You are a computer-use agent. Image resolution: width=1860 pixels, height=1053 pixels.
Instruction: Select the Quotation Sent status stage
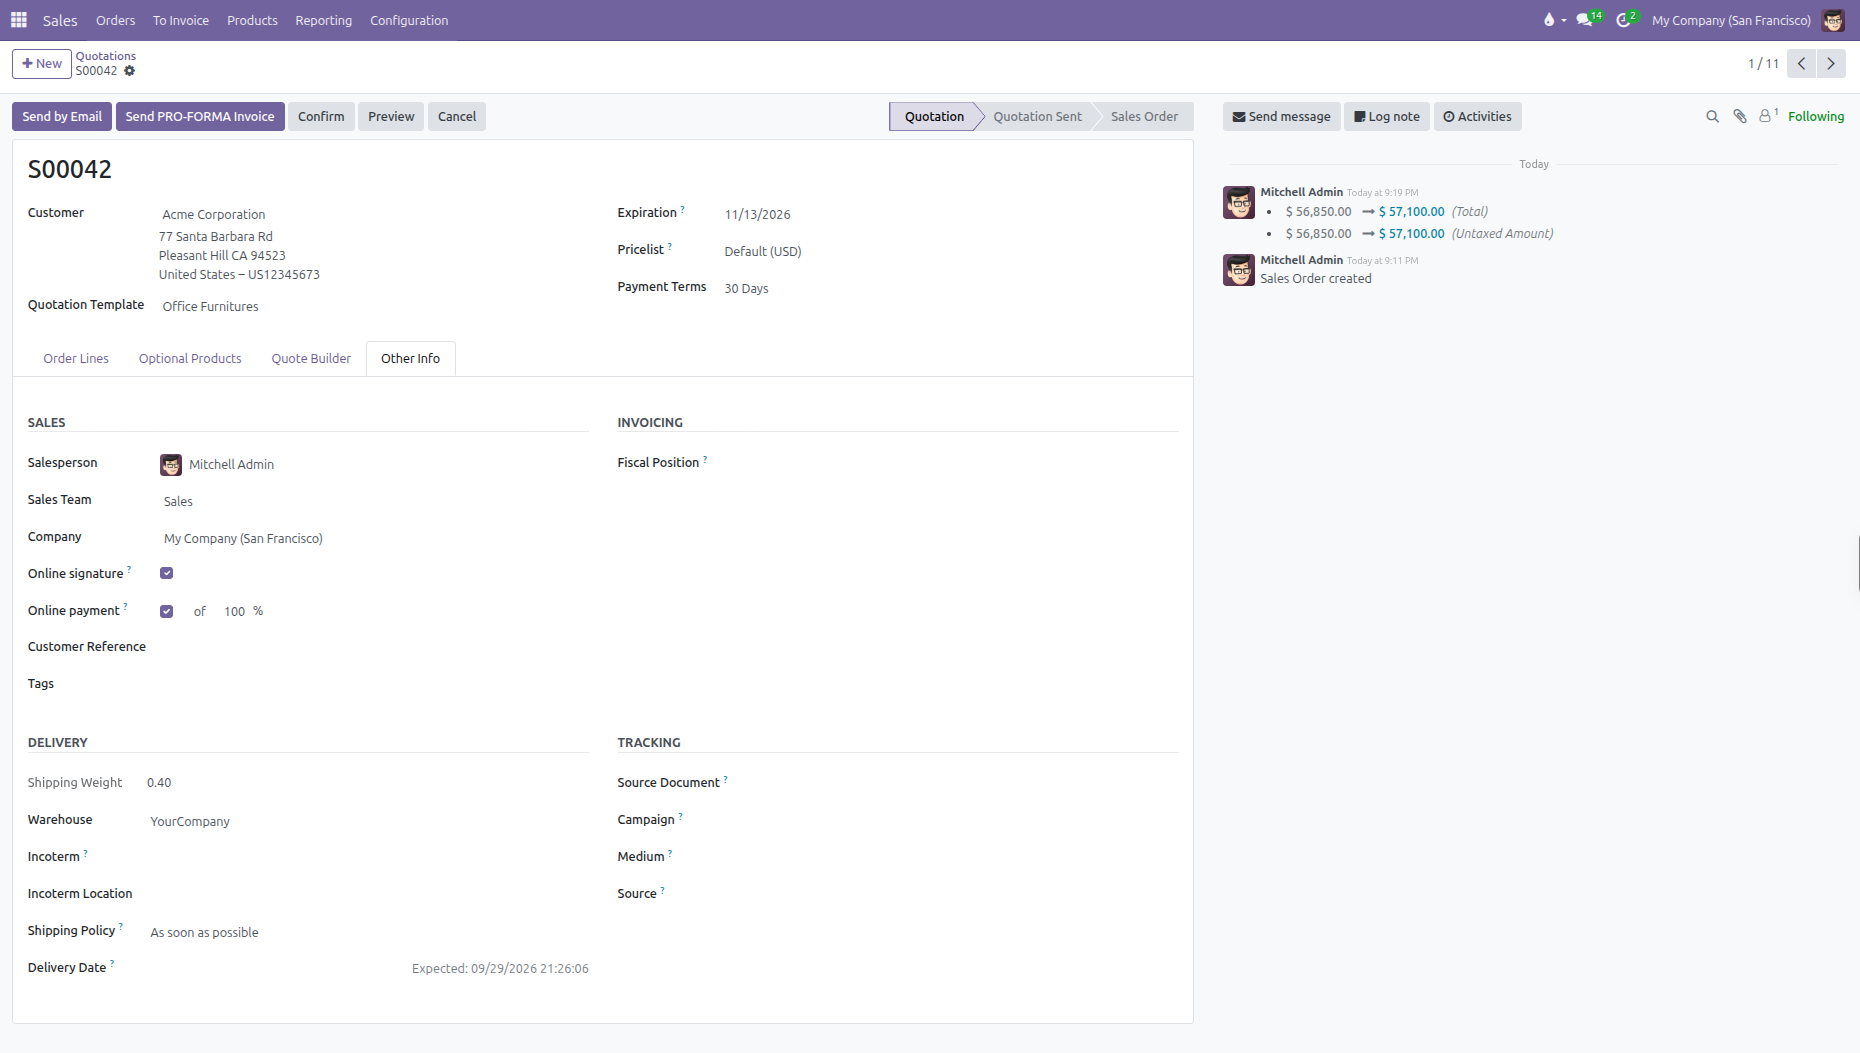[x=1037, y=117]
